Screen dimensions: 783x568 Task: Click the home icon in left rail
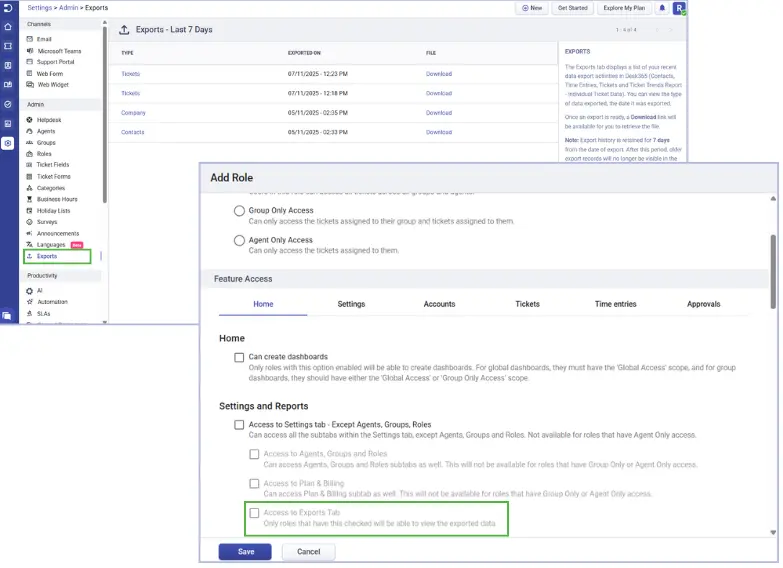click(8, 26)
